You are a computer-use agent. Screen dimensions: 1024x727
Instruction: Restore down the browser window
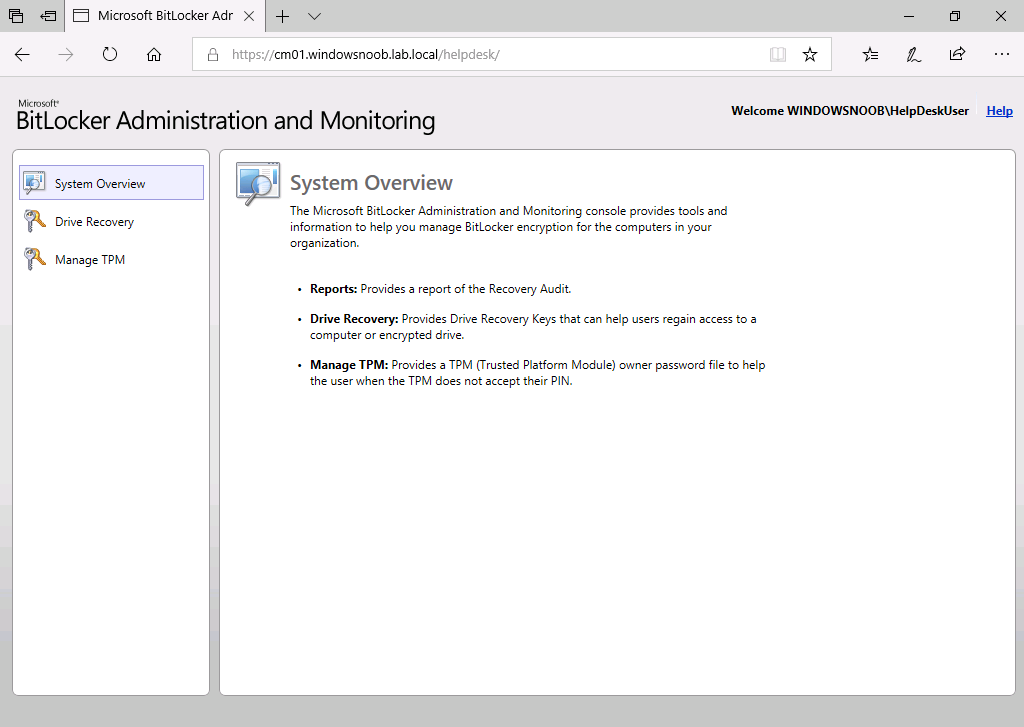coord(955,16)
